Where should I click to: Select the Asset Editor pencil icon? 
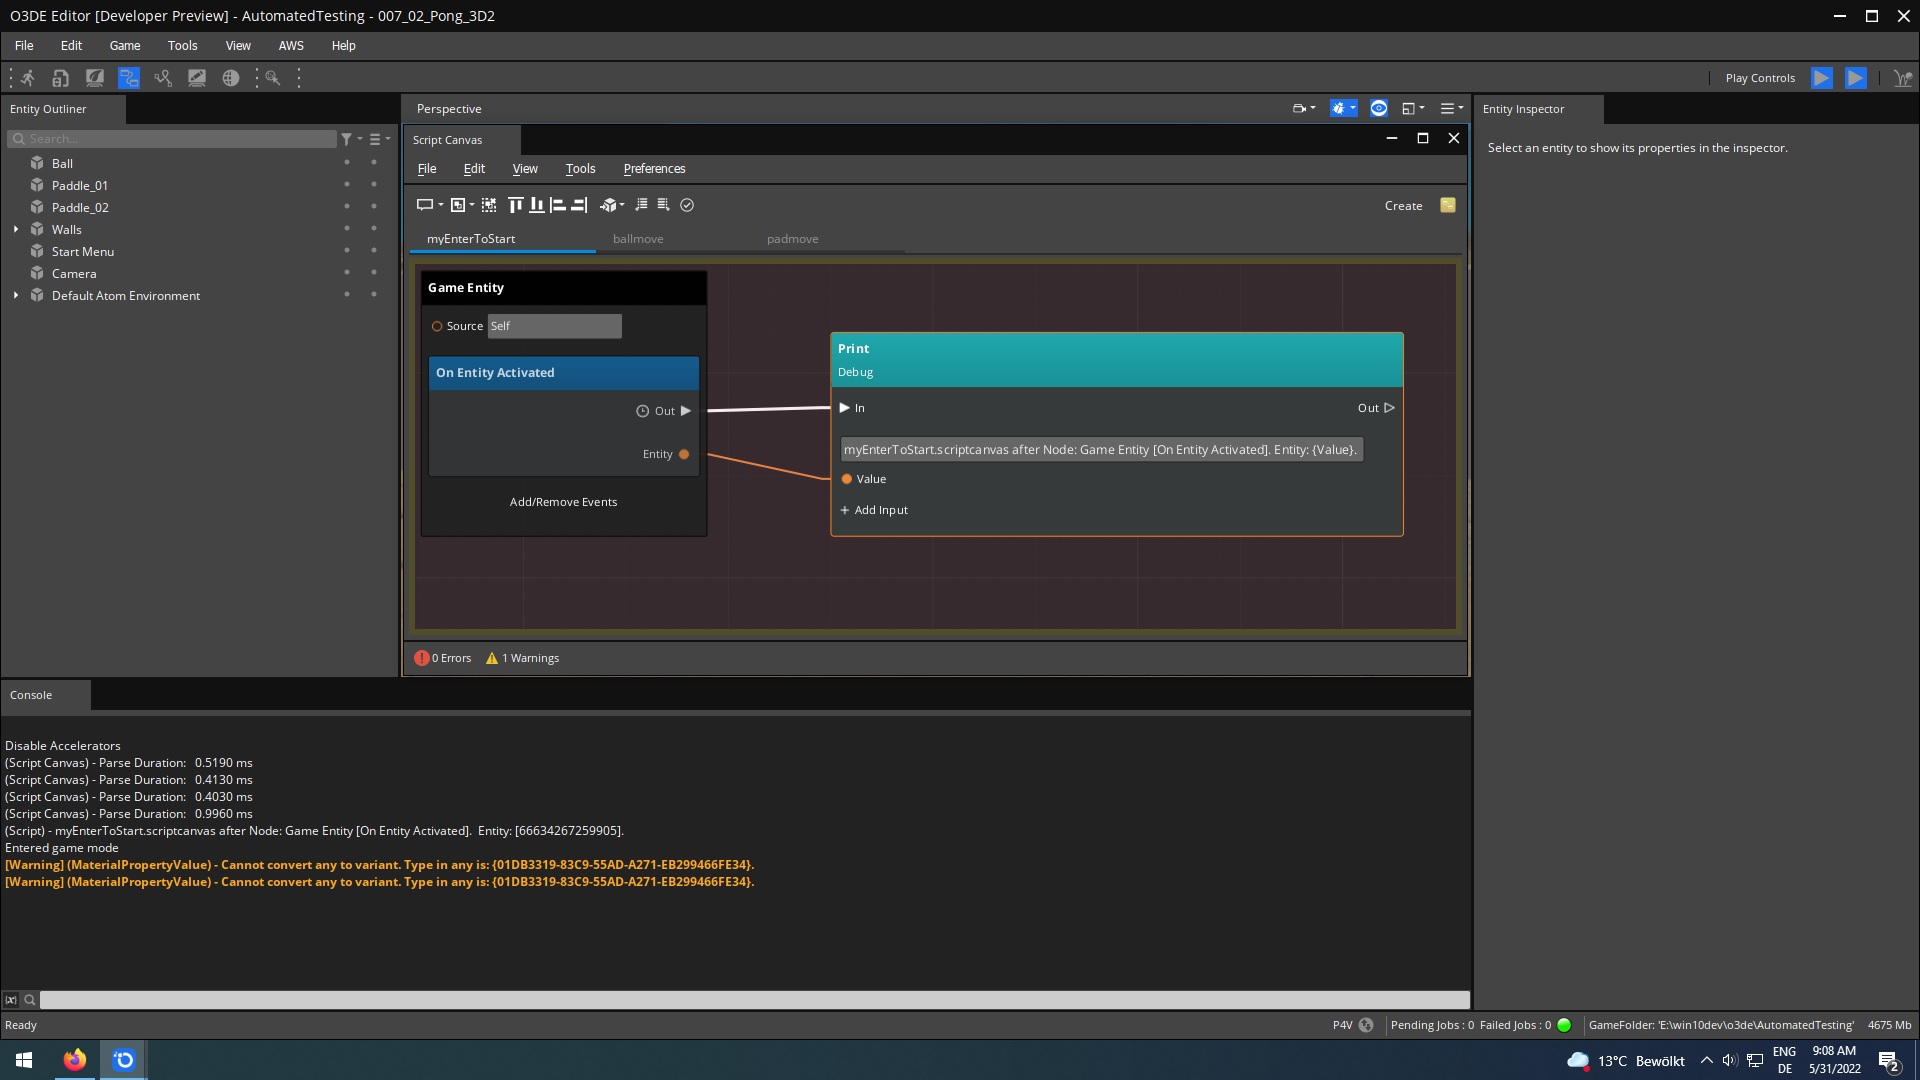click(197, 78)
